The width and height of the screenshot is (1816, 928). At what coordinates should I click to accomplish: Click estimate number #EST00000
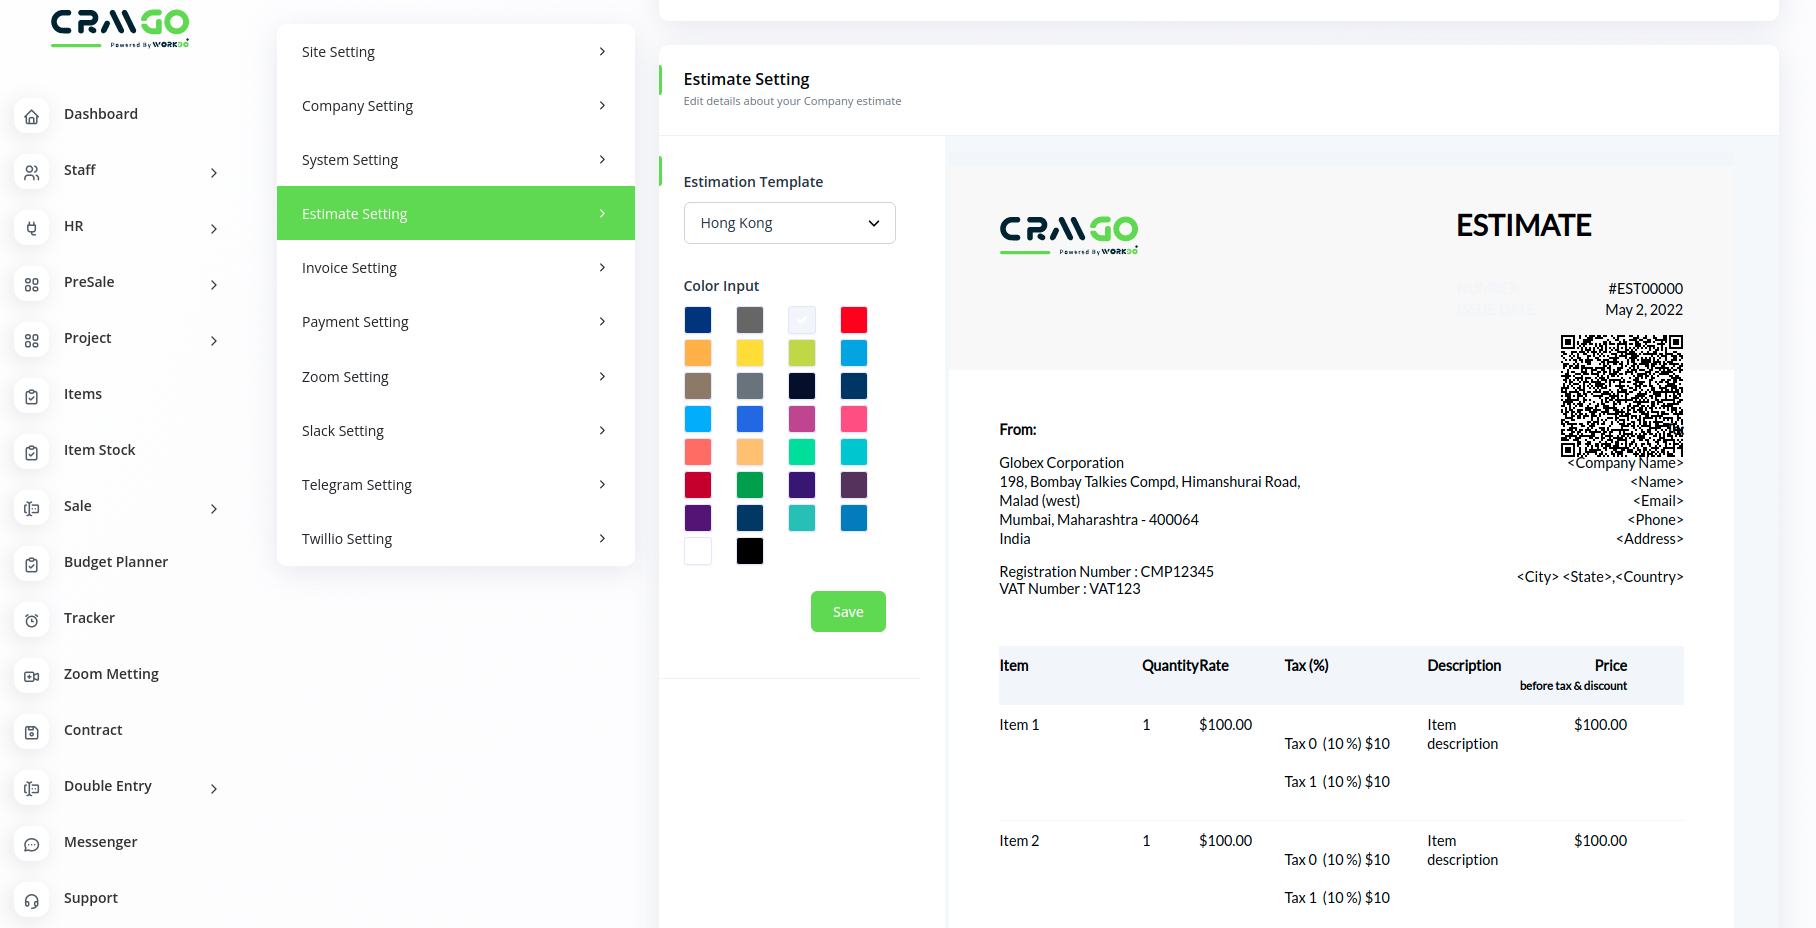[x=1645, y=289]
